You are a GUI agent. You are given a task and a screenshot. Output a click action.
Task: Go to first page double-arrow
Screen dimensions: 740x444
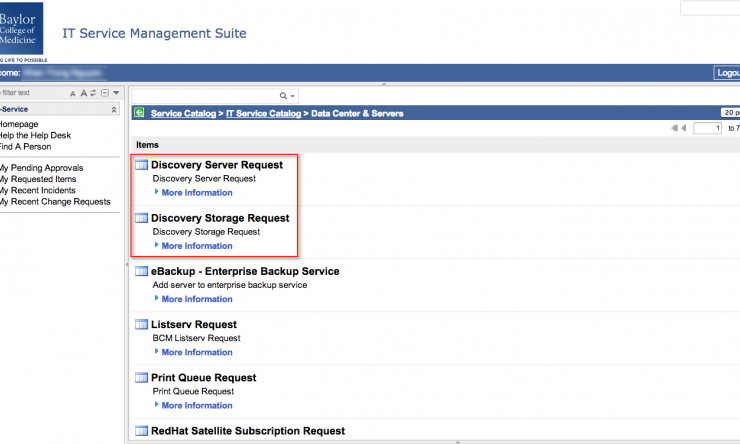click(674, 128)
